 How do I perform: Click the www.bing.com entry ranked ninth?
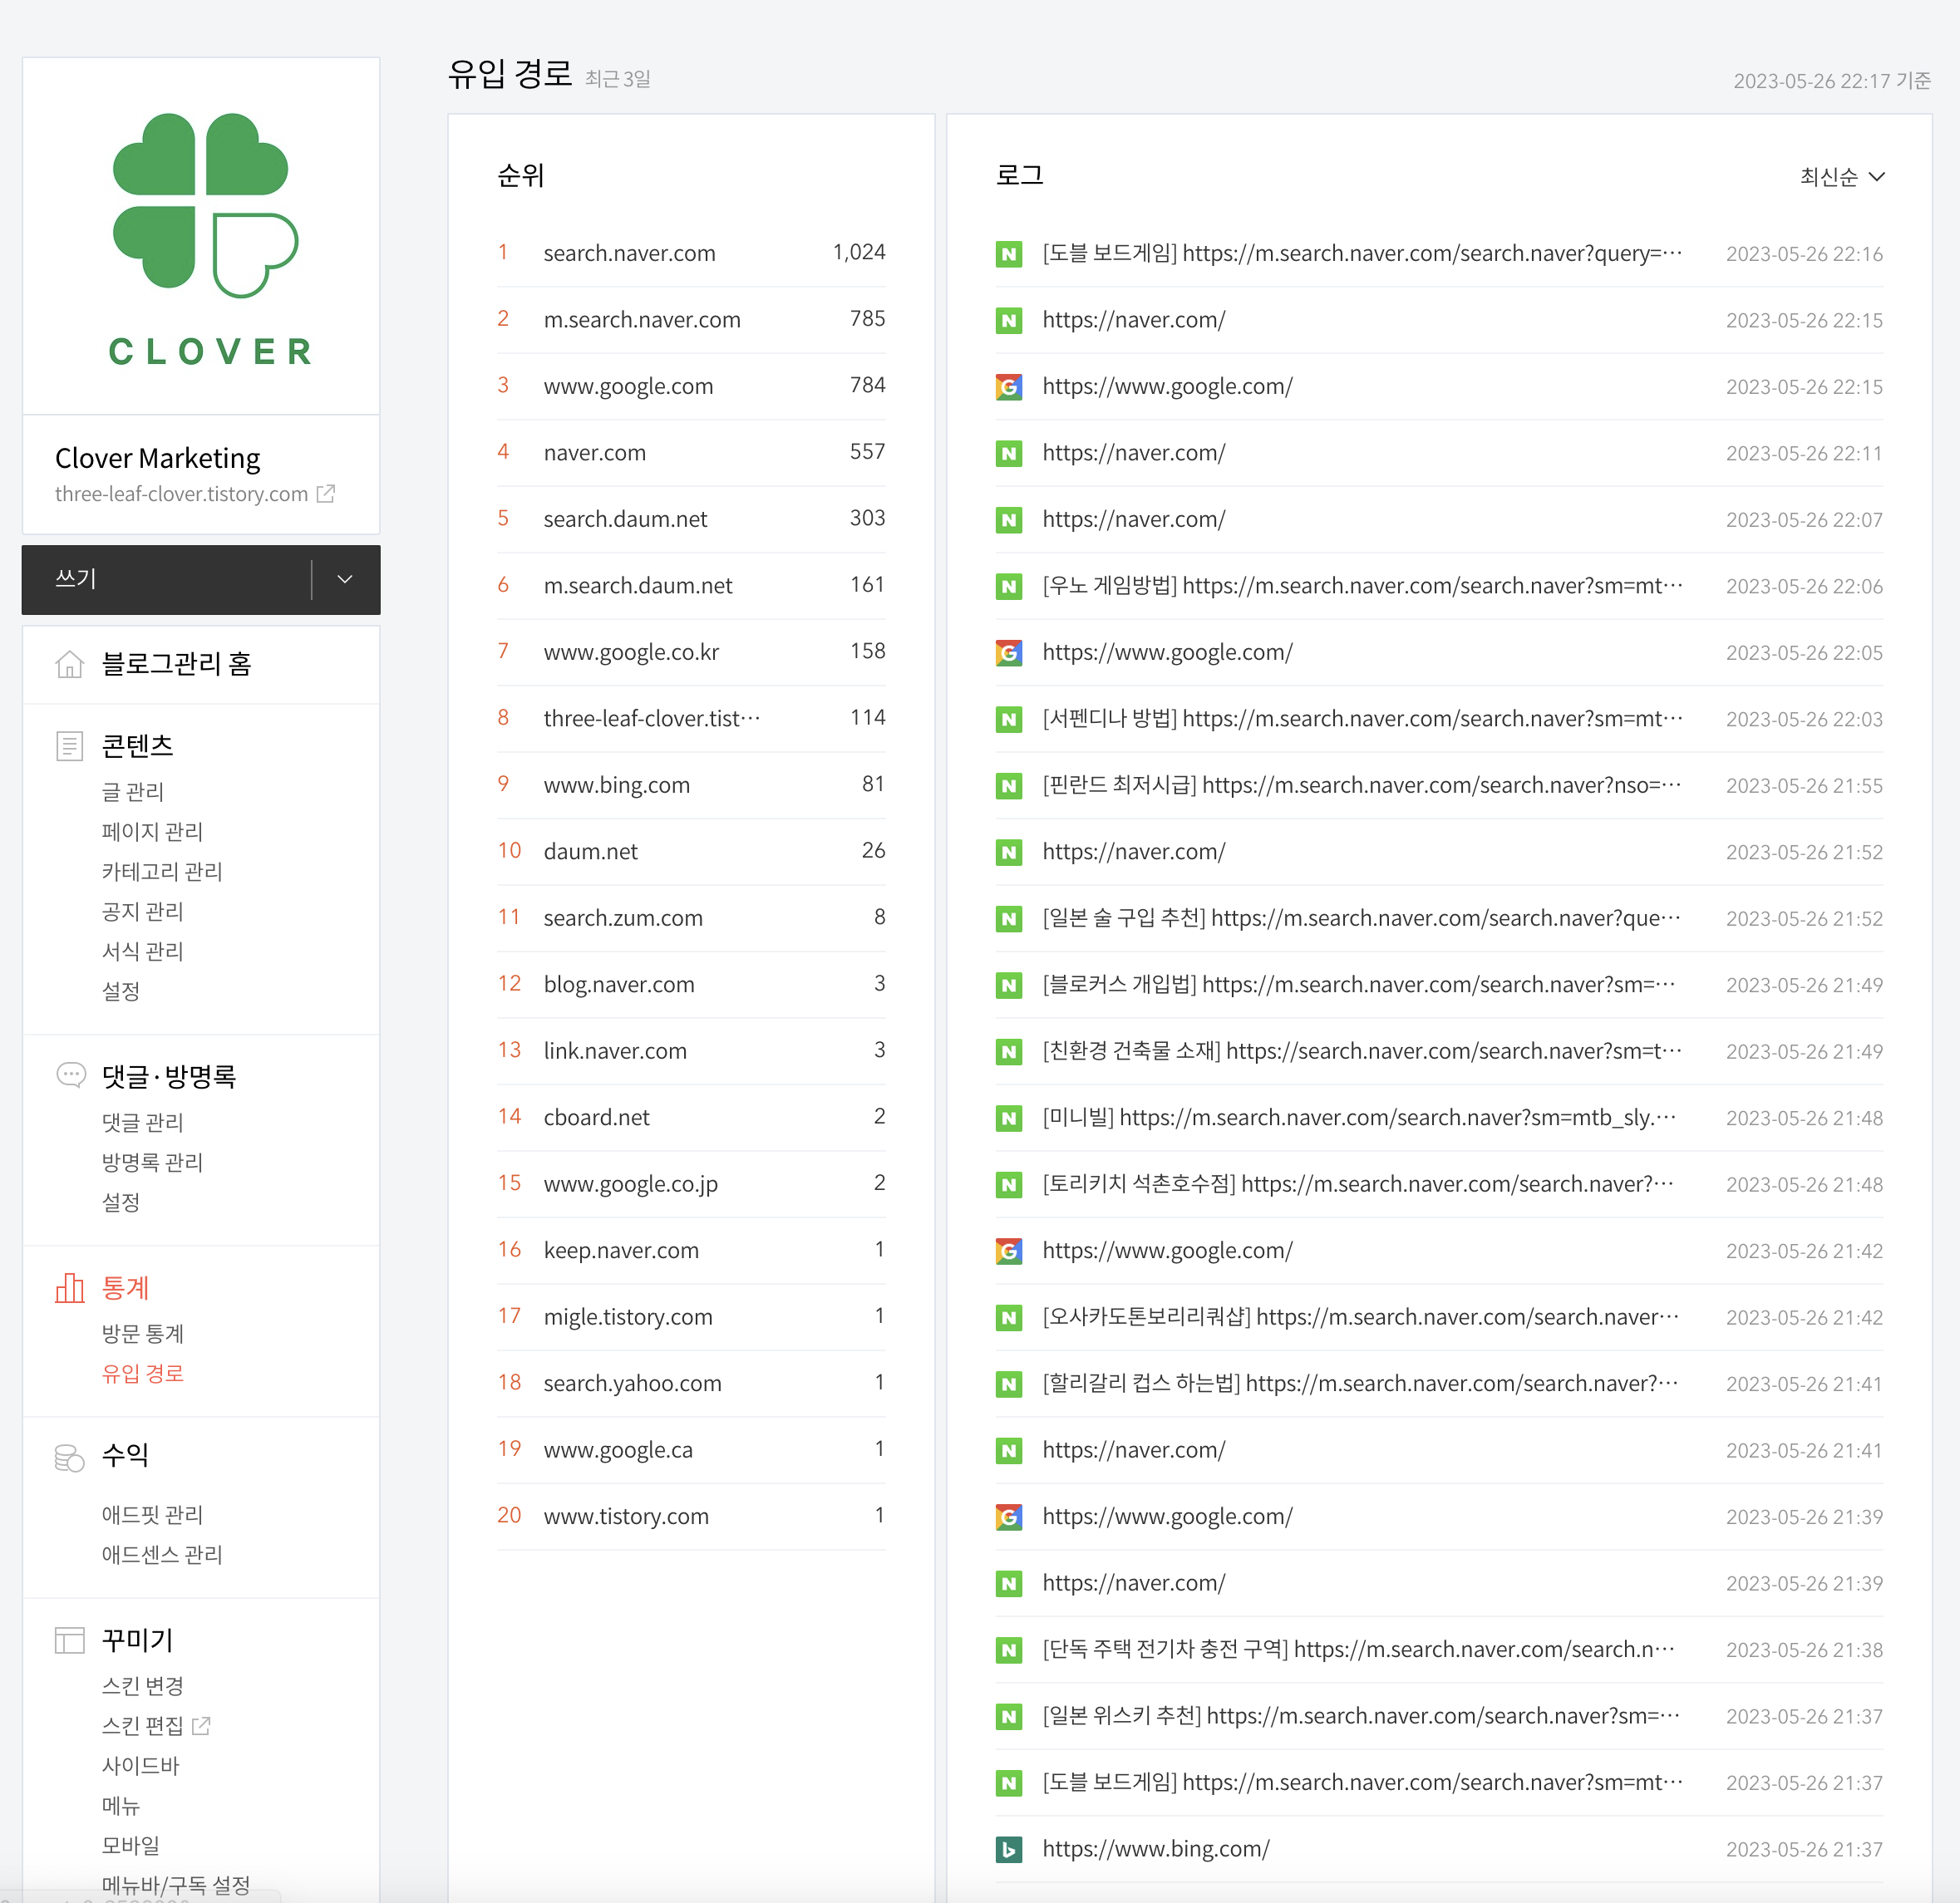pyautogui.click(x=616, y=785)
